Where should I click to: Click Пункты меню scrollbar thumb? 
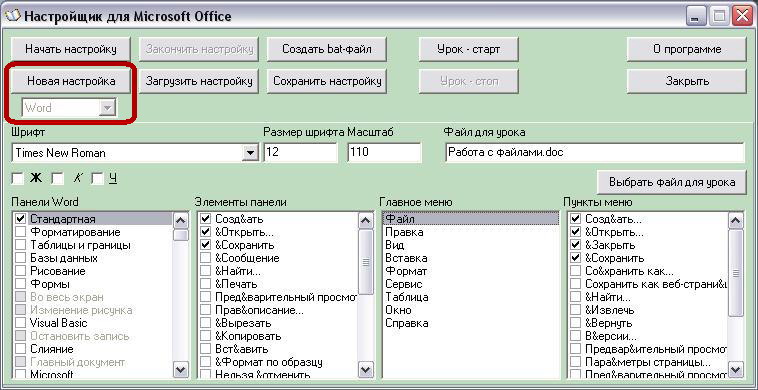point(736,273)
